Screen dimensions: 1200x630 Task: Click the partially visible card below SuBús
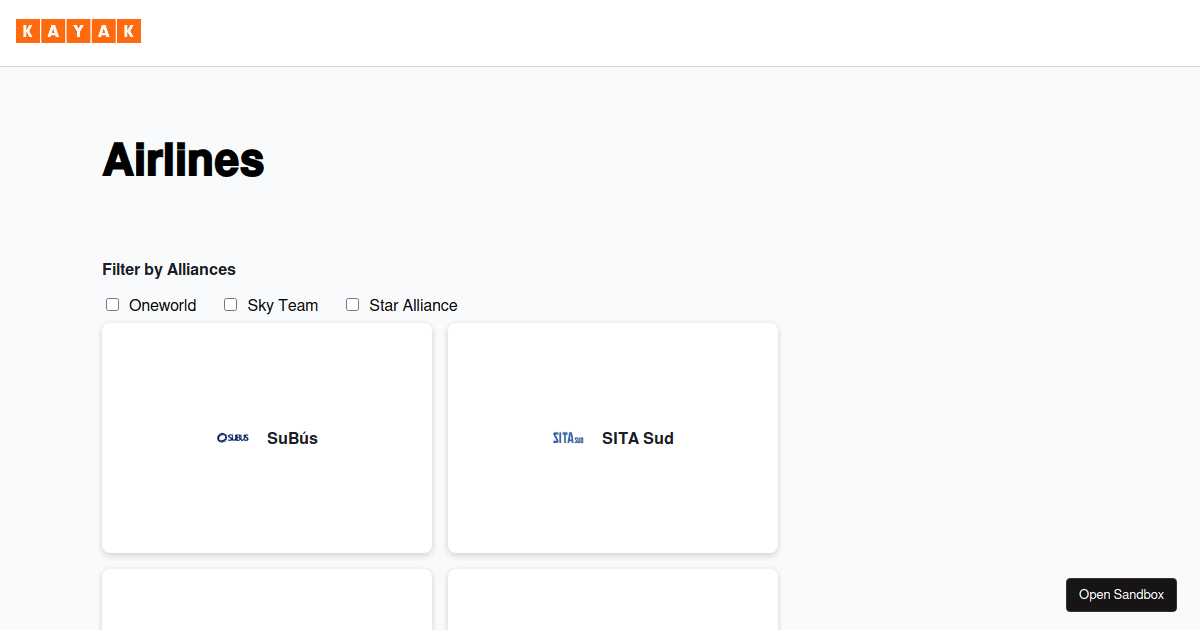click(x=266, y=600)
